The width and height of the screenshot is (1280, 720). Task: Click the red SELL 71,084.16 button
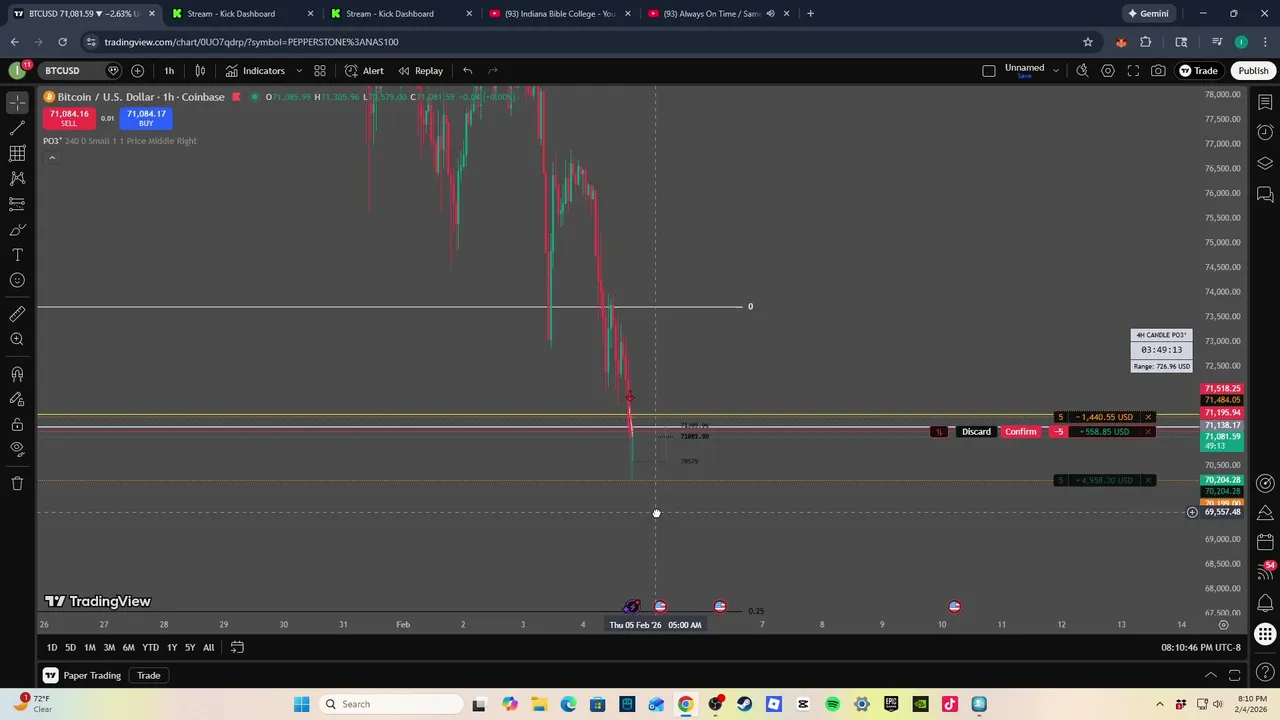69,118
